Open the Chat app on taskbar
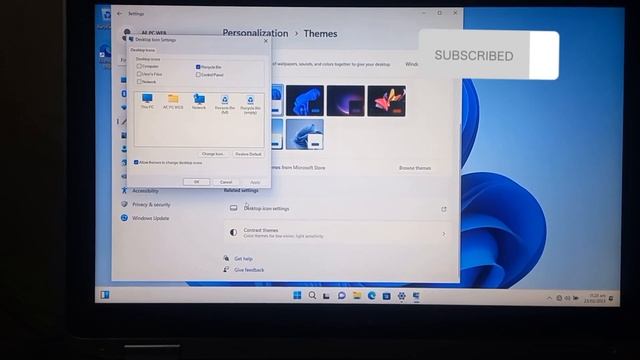 tap(341, 296)
